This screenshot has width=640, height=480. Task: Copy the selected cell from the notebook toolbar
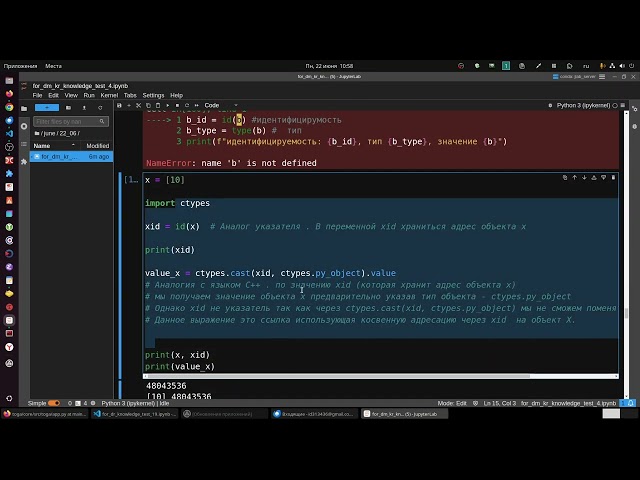pos(148,105)
